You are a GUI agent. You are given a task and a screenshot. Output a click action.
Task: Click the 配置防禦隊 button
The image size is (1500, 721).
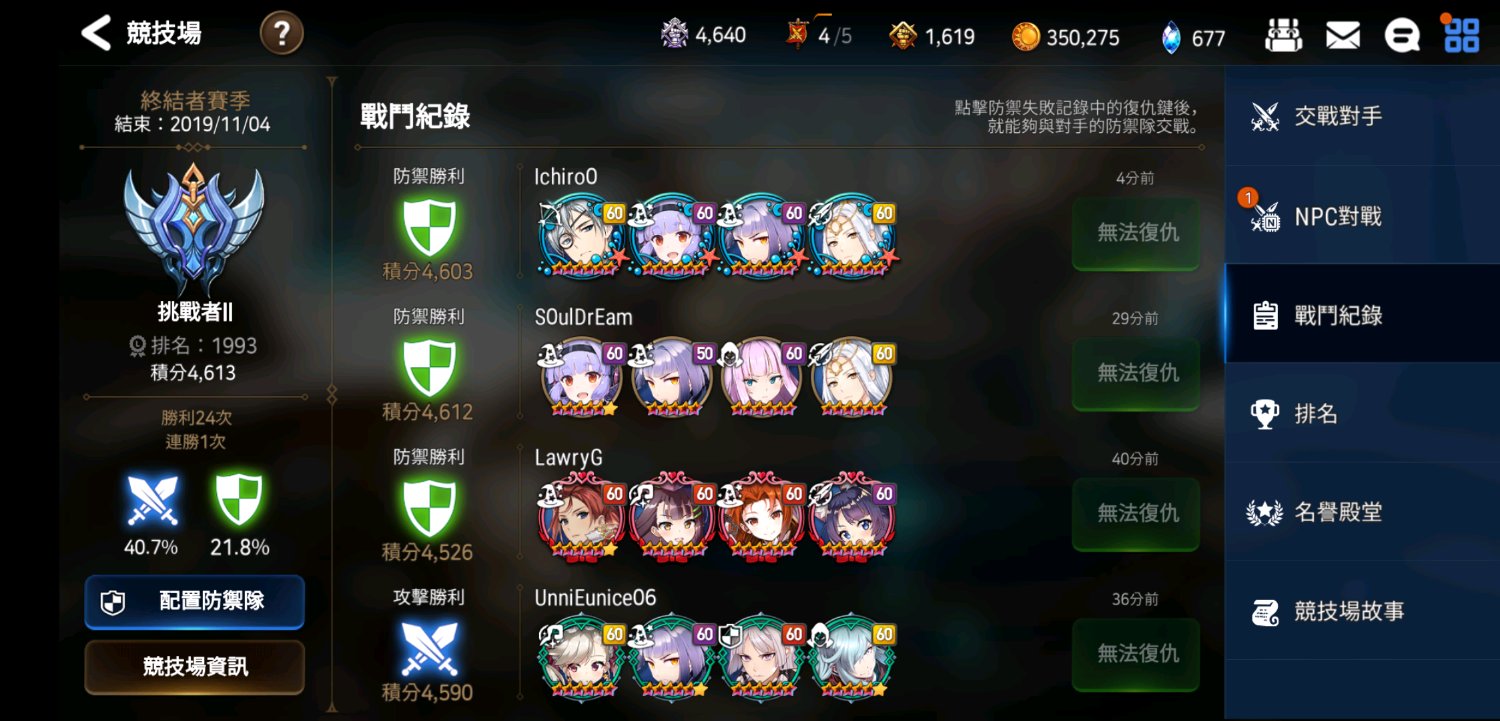coord(194,601)
